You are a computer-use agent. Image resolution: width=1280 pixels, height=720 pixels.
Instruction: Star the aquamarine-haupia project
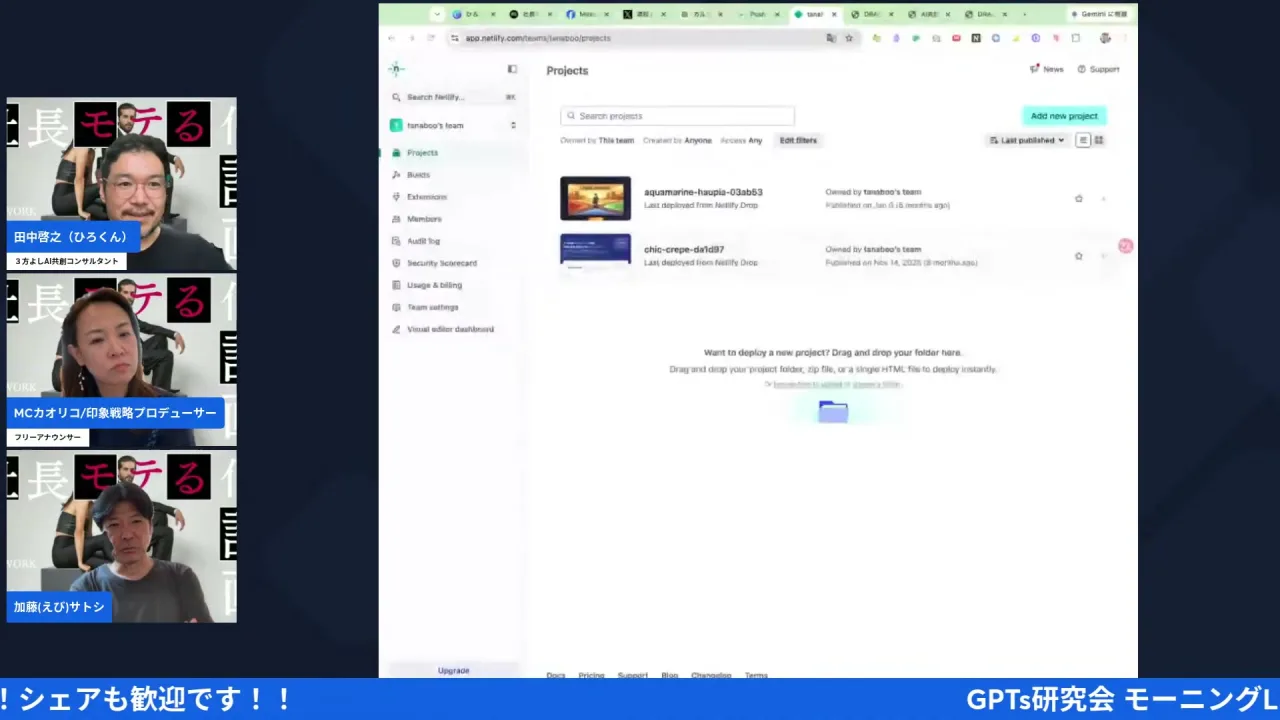(x=1078, y=198)
